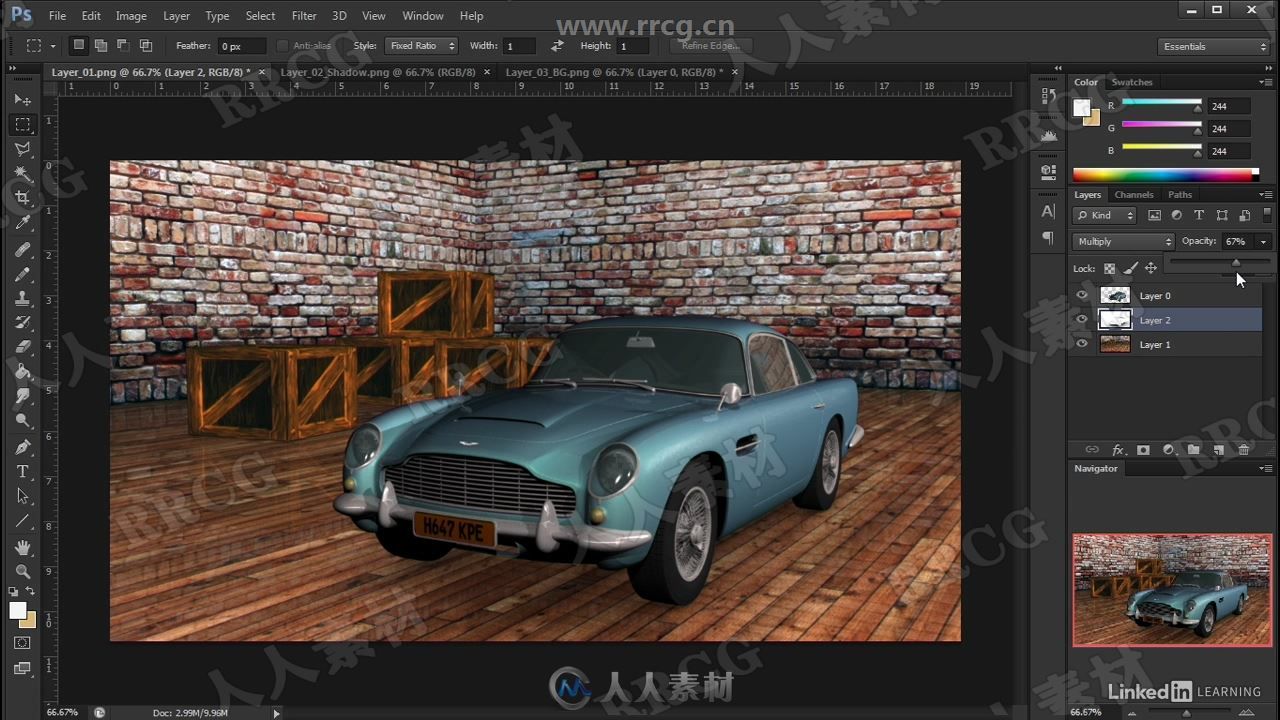The image size is (1280, 720).
Task: Hide Layer 0 visibility eye
Action: (1081, 295)
